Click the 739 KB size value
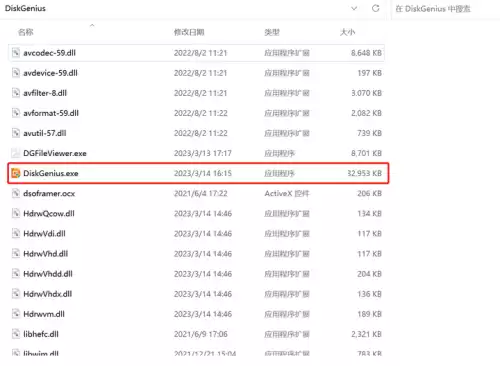500x366 pixels. tap(370, 133)
